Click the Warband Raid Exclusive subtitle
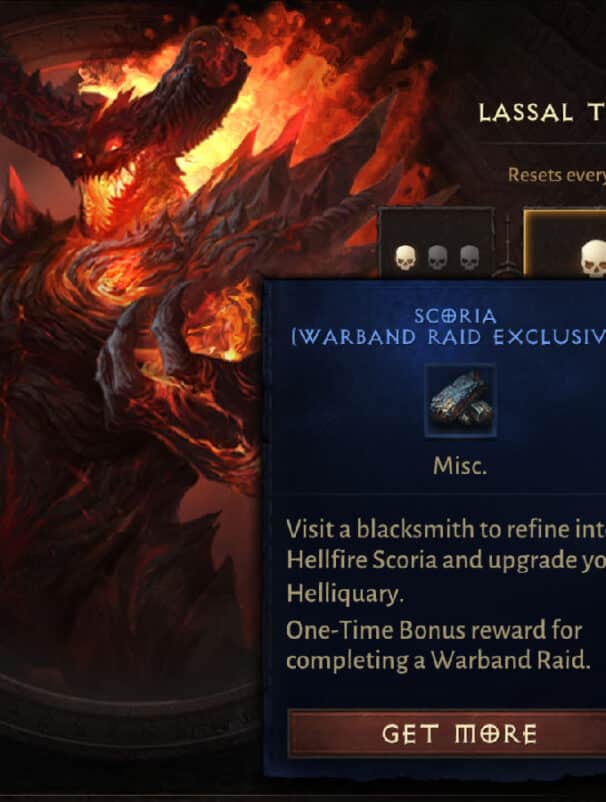The width and height of the screenshot is (606, 802). click(448, 337)
